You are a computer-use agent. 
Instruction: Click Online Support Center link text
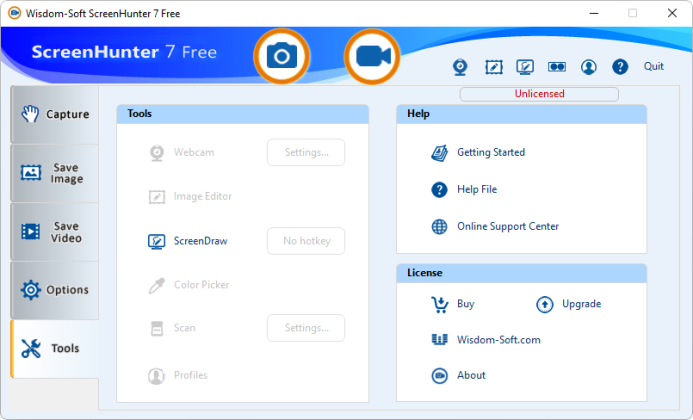(508, 226)
